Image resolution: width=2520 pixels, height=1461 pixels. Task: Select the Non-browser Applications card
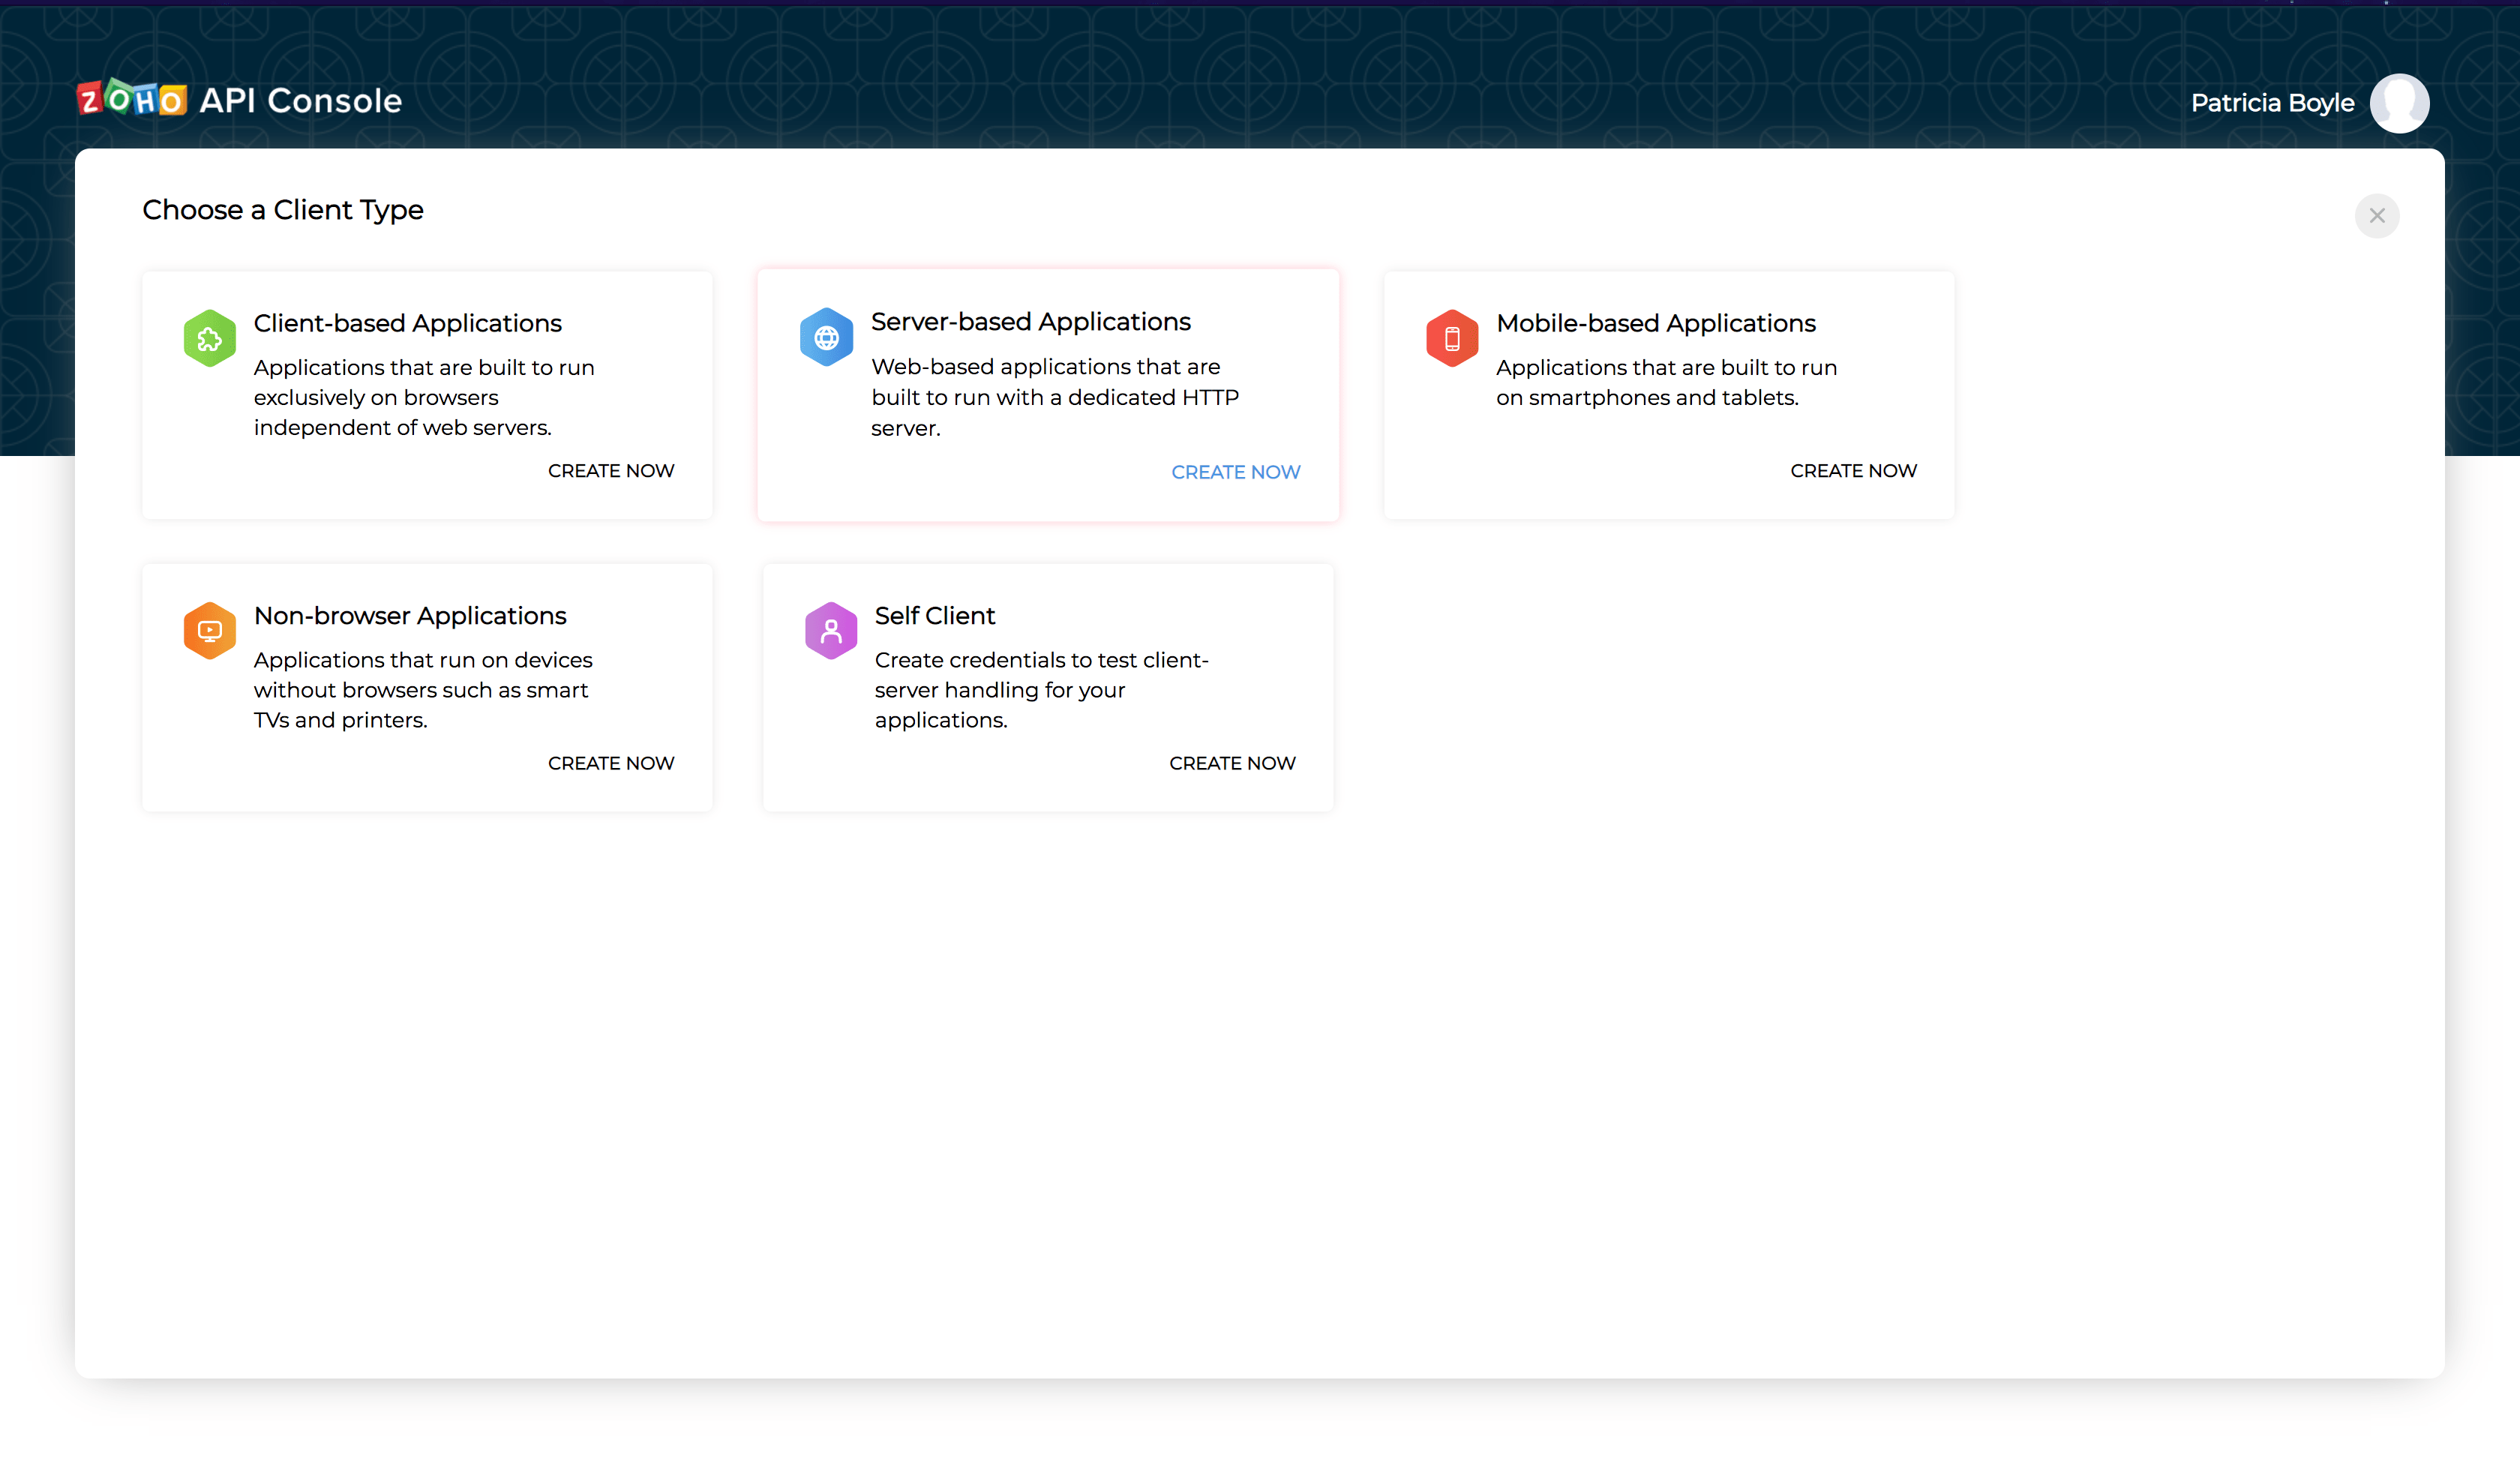[x=427, y=687]
